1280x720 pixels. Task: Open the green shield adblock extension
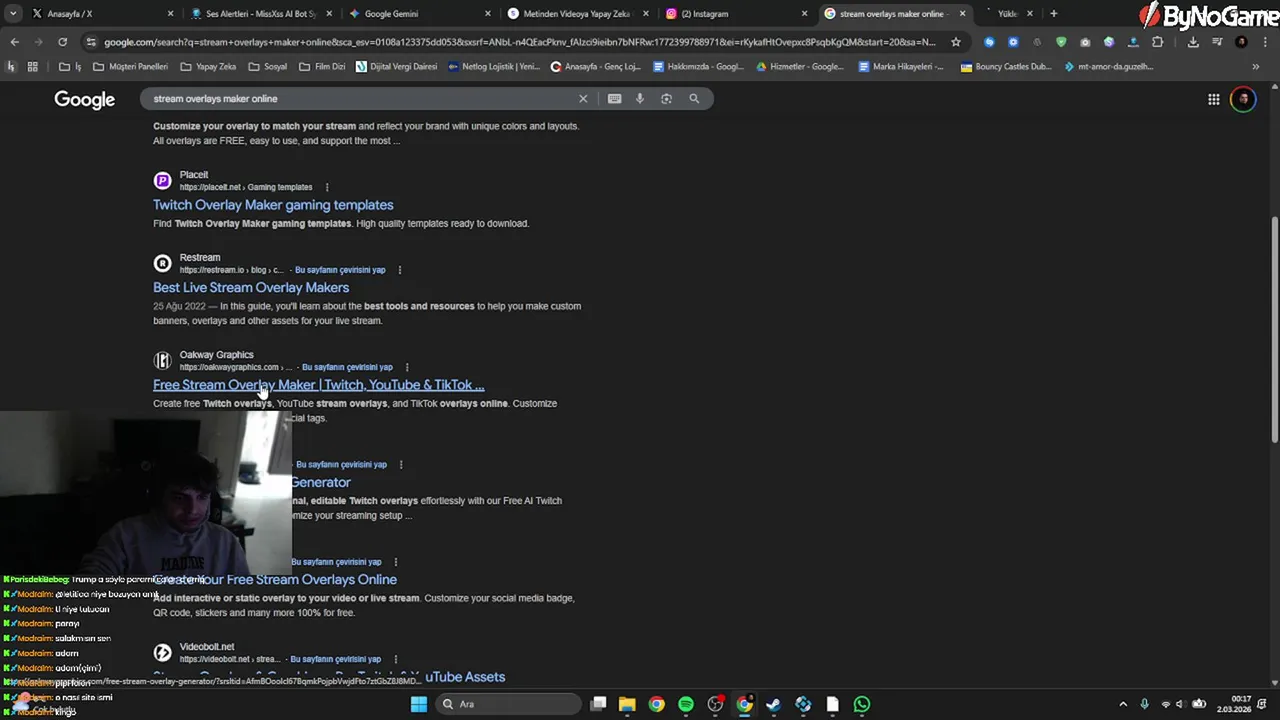pos(1061,42)
